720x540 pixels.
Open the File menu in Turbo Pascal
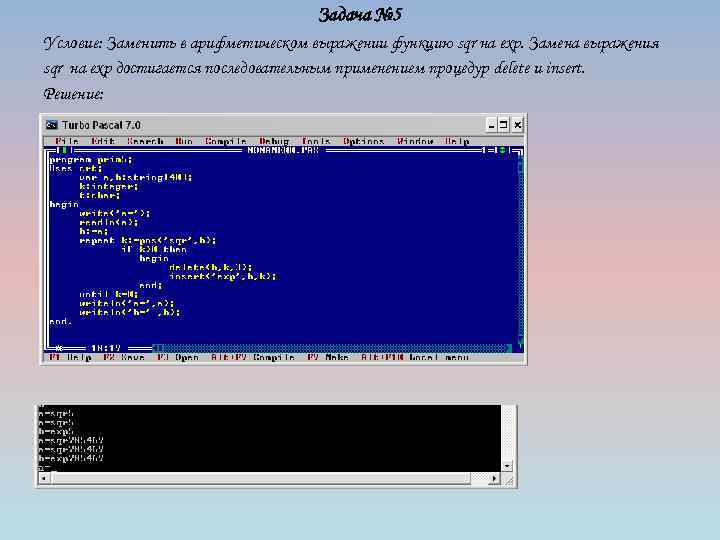67,141
